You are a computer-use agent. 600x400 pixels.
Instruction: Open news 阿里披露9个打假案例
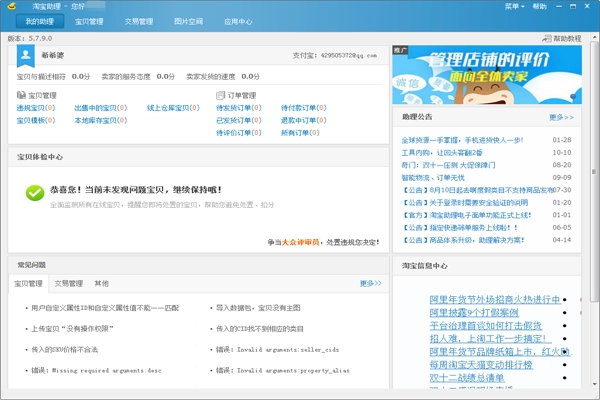tap(474, 313)
